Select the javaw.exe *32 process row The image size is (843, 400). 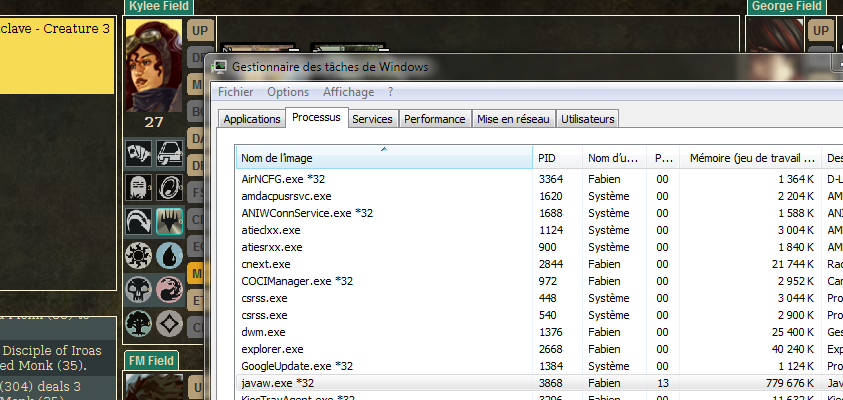tap(380, 383)
